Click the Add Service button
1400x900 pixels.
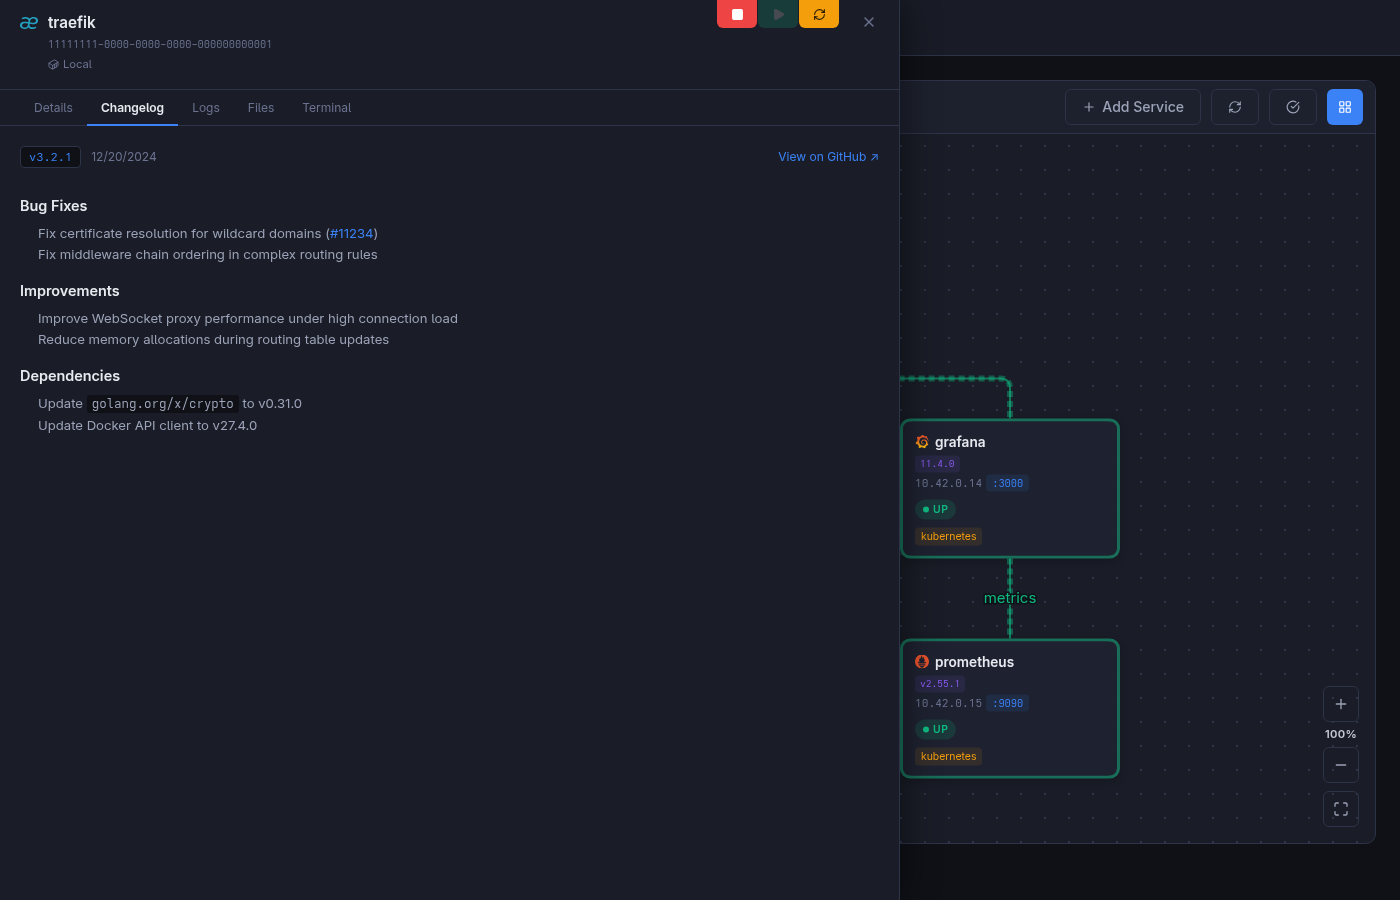tap(1133, 107)
